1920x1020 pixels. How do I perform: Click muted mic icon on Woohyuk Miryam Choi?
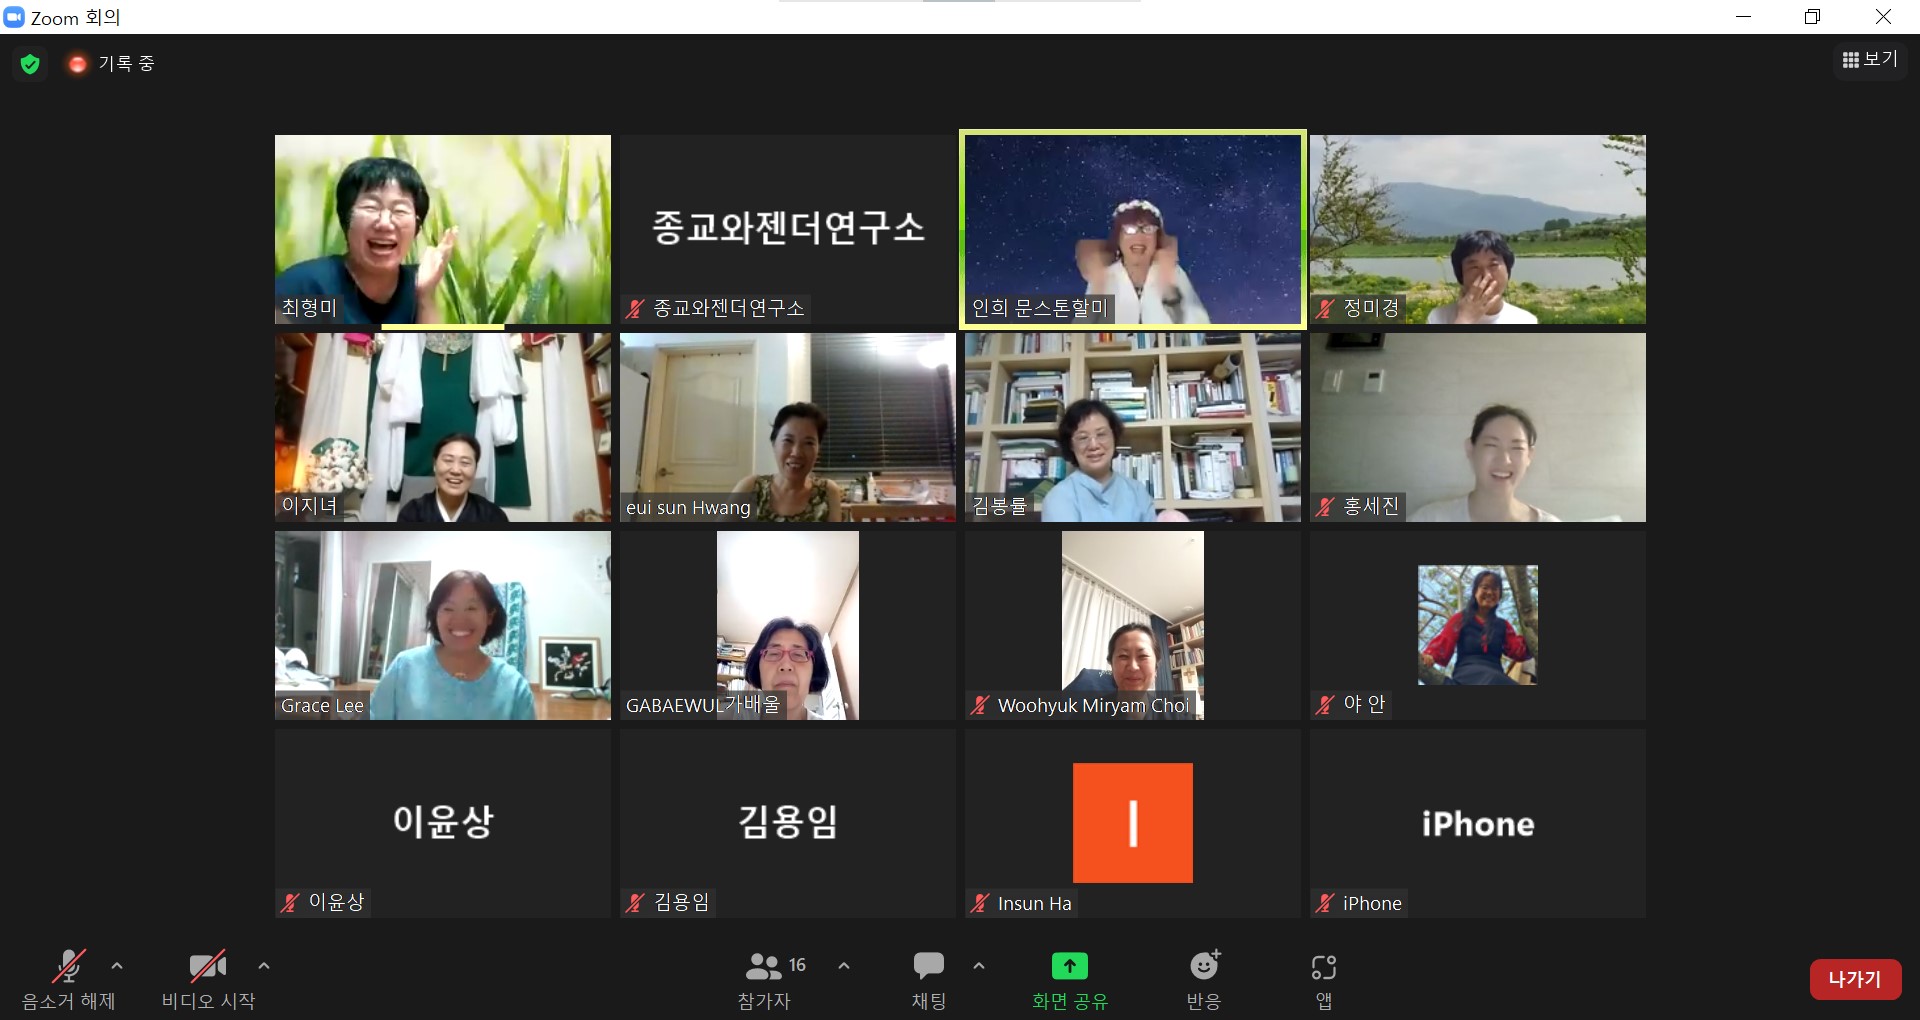[x=980, y=705]
